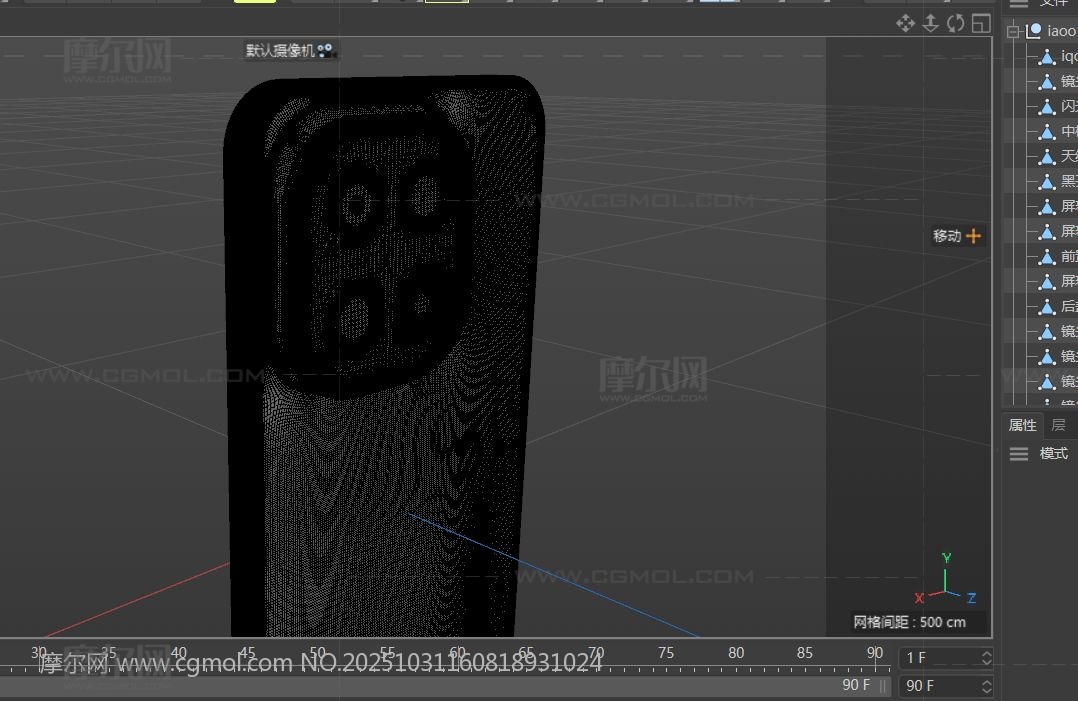Viewport: 1078px width, 701px height.
Task: Collapse the root object tree node
Action: point(1013,31)
